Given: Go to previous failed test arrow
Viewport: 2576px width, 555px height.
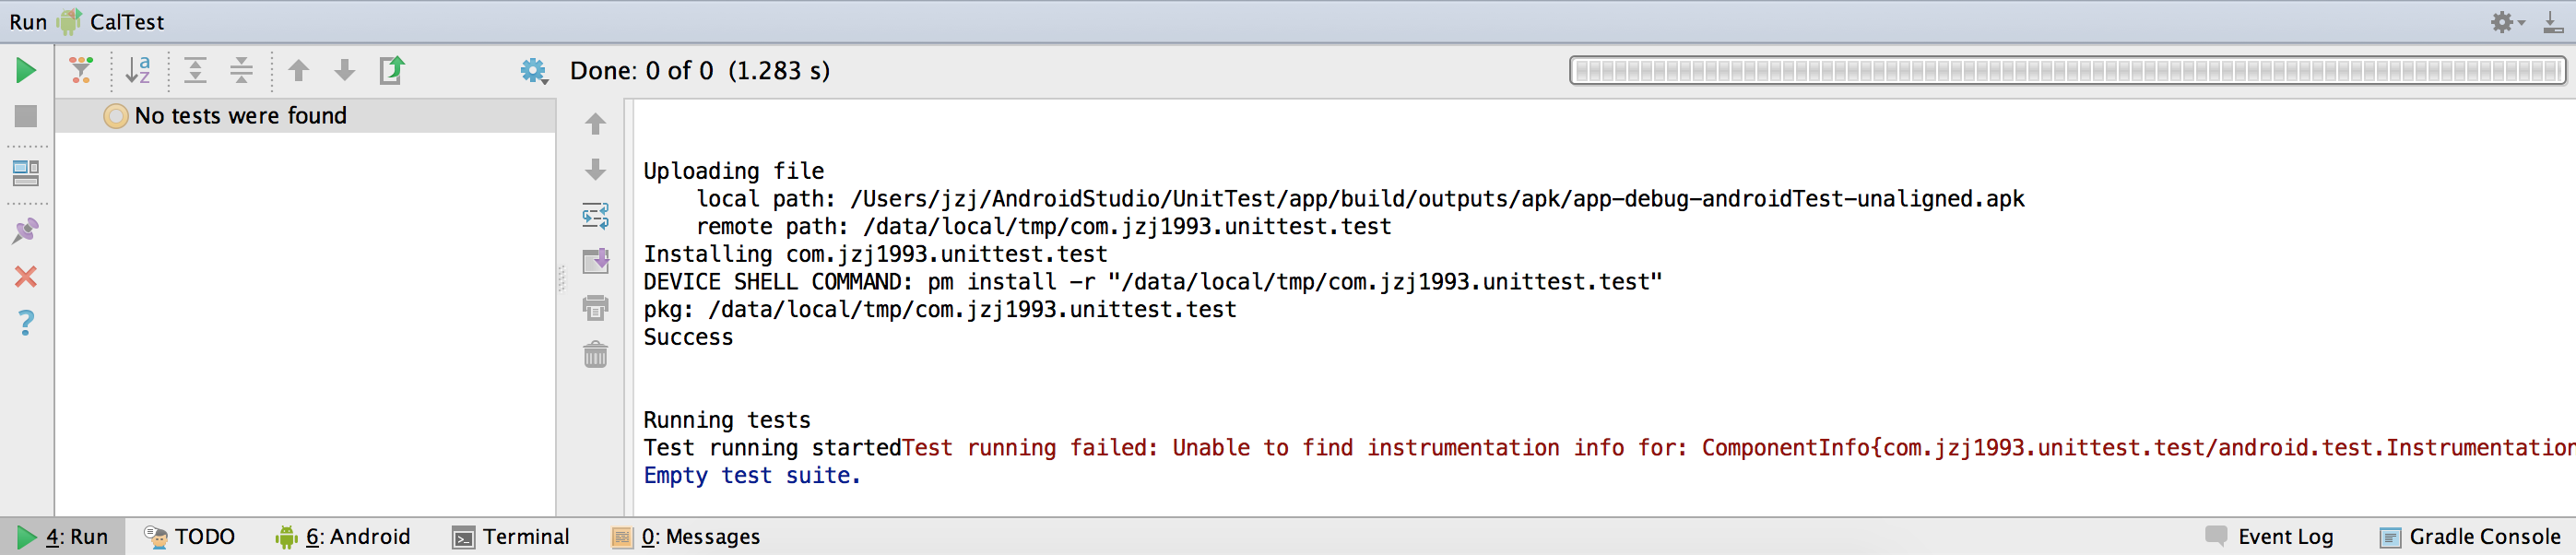Looking at the screenshot, I should 298,70.
